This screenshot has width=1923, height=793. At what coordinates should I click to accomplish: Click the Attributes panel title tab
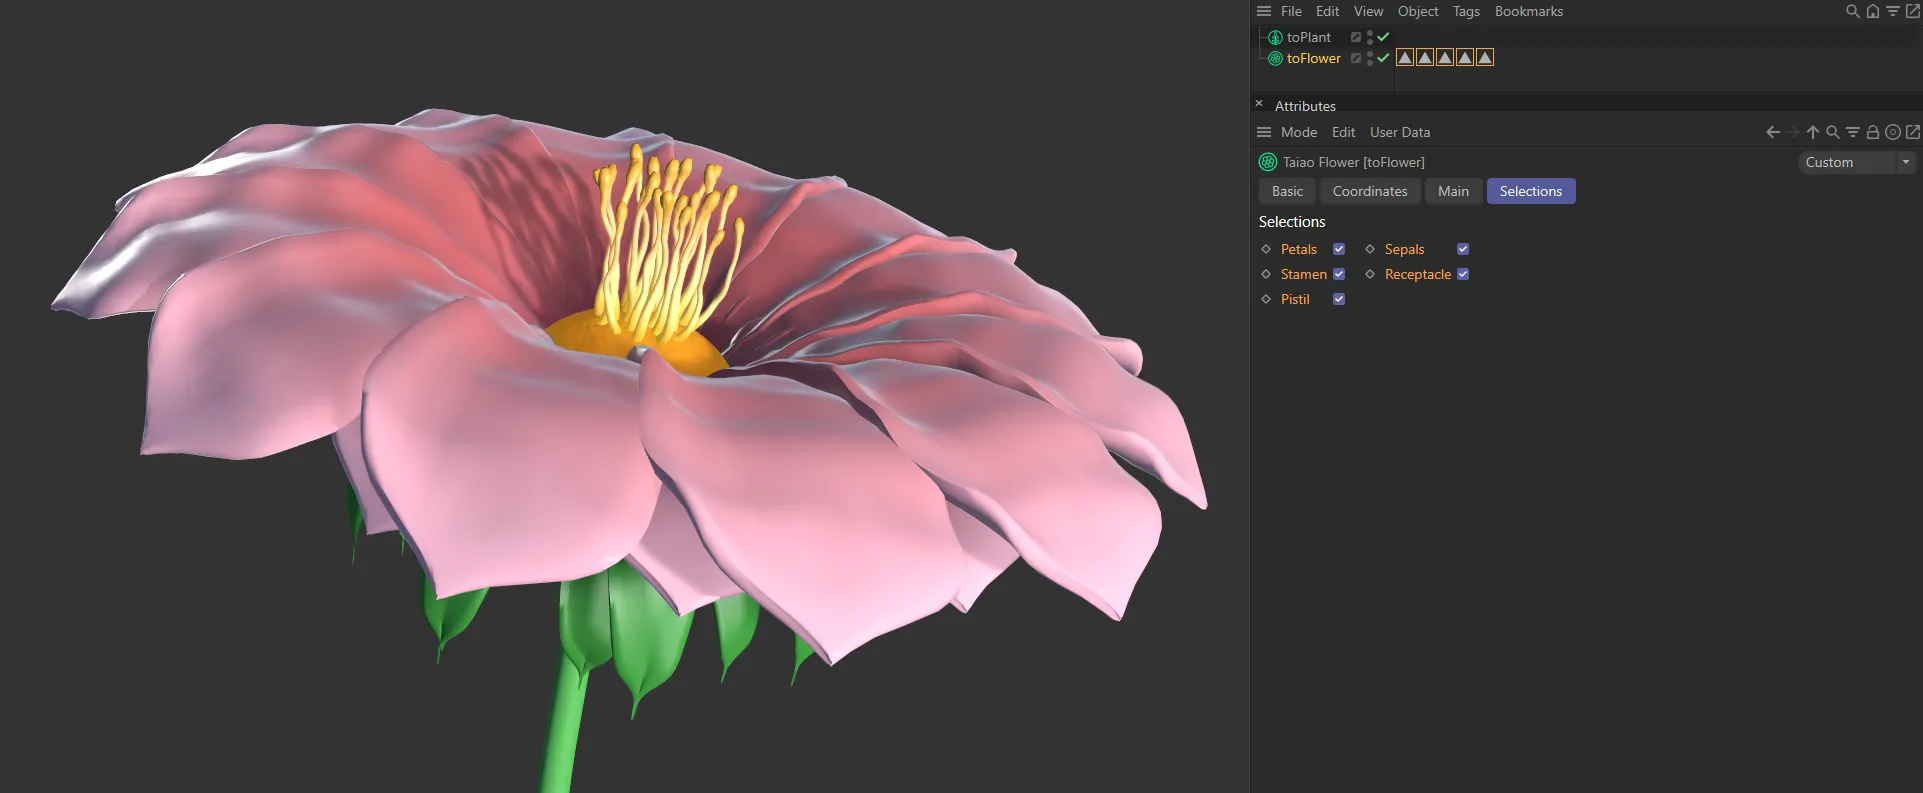tap(1305, 106)
